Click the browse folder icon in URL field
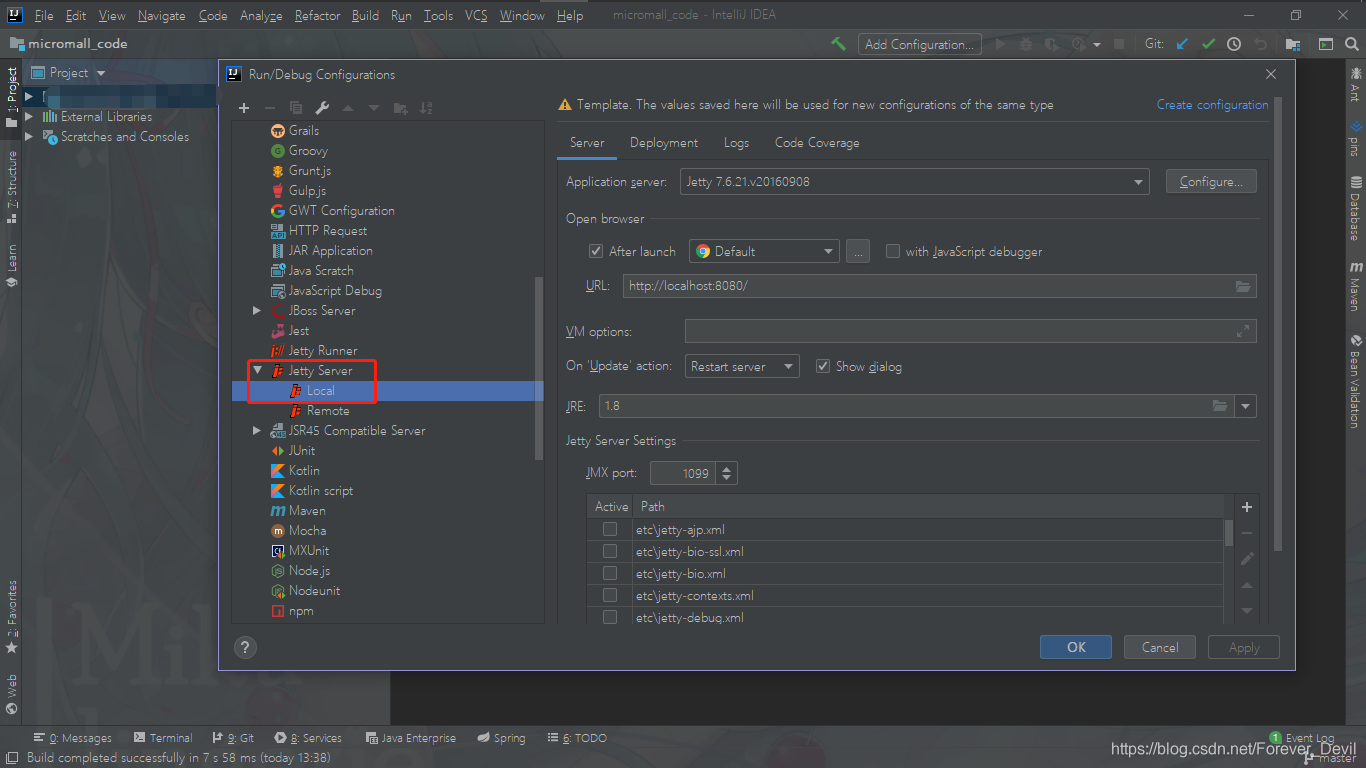This screenshot has width=1366, height=768. [x=1243, y=286]
